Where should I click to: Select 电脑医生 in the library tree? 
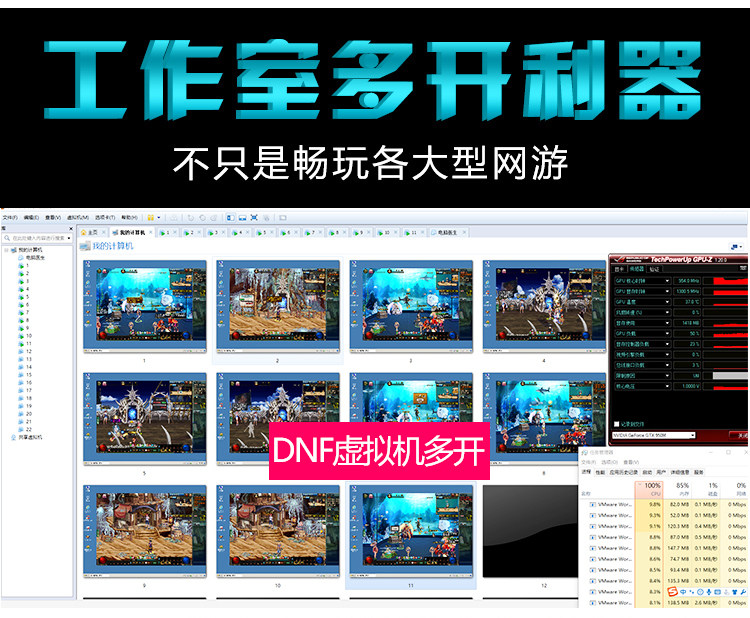(x=32, y=257)
